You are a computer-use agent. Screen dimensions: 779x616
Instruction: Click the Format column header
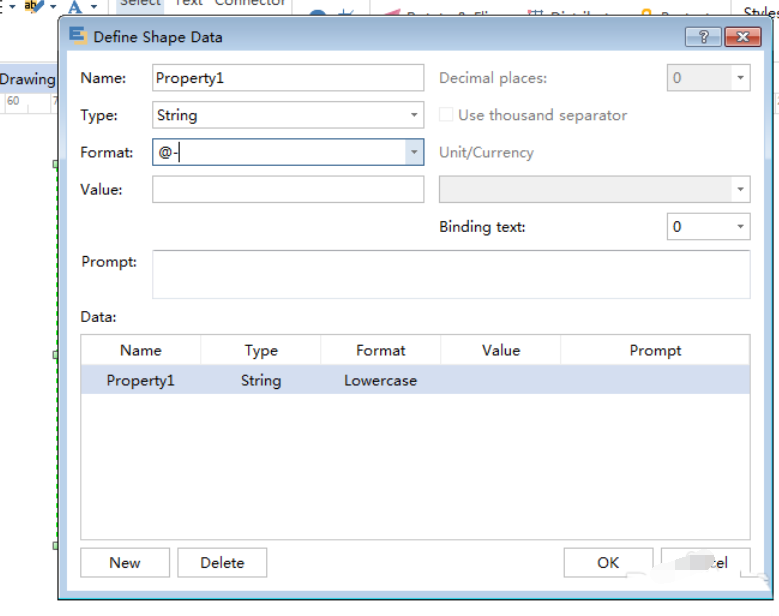click(380, 350)
